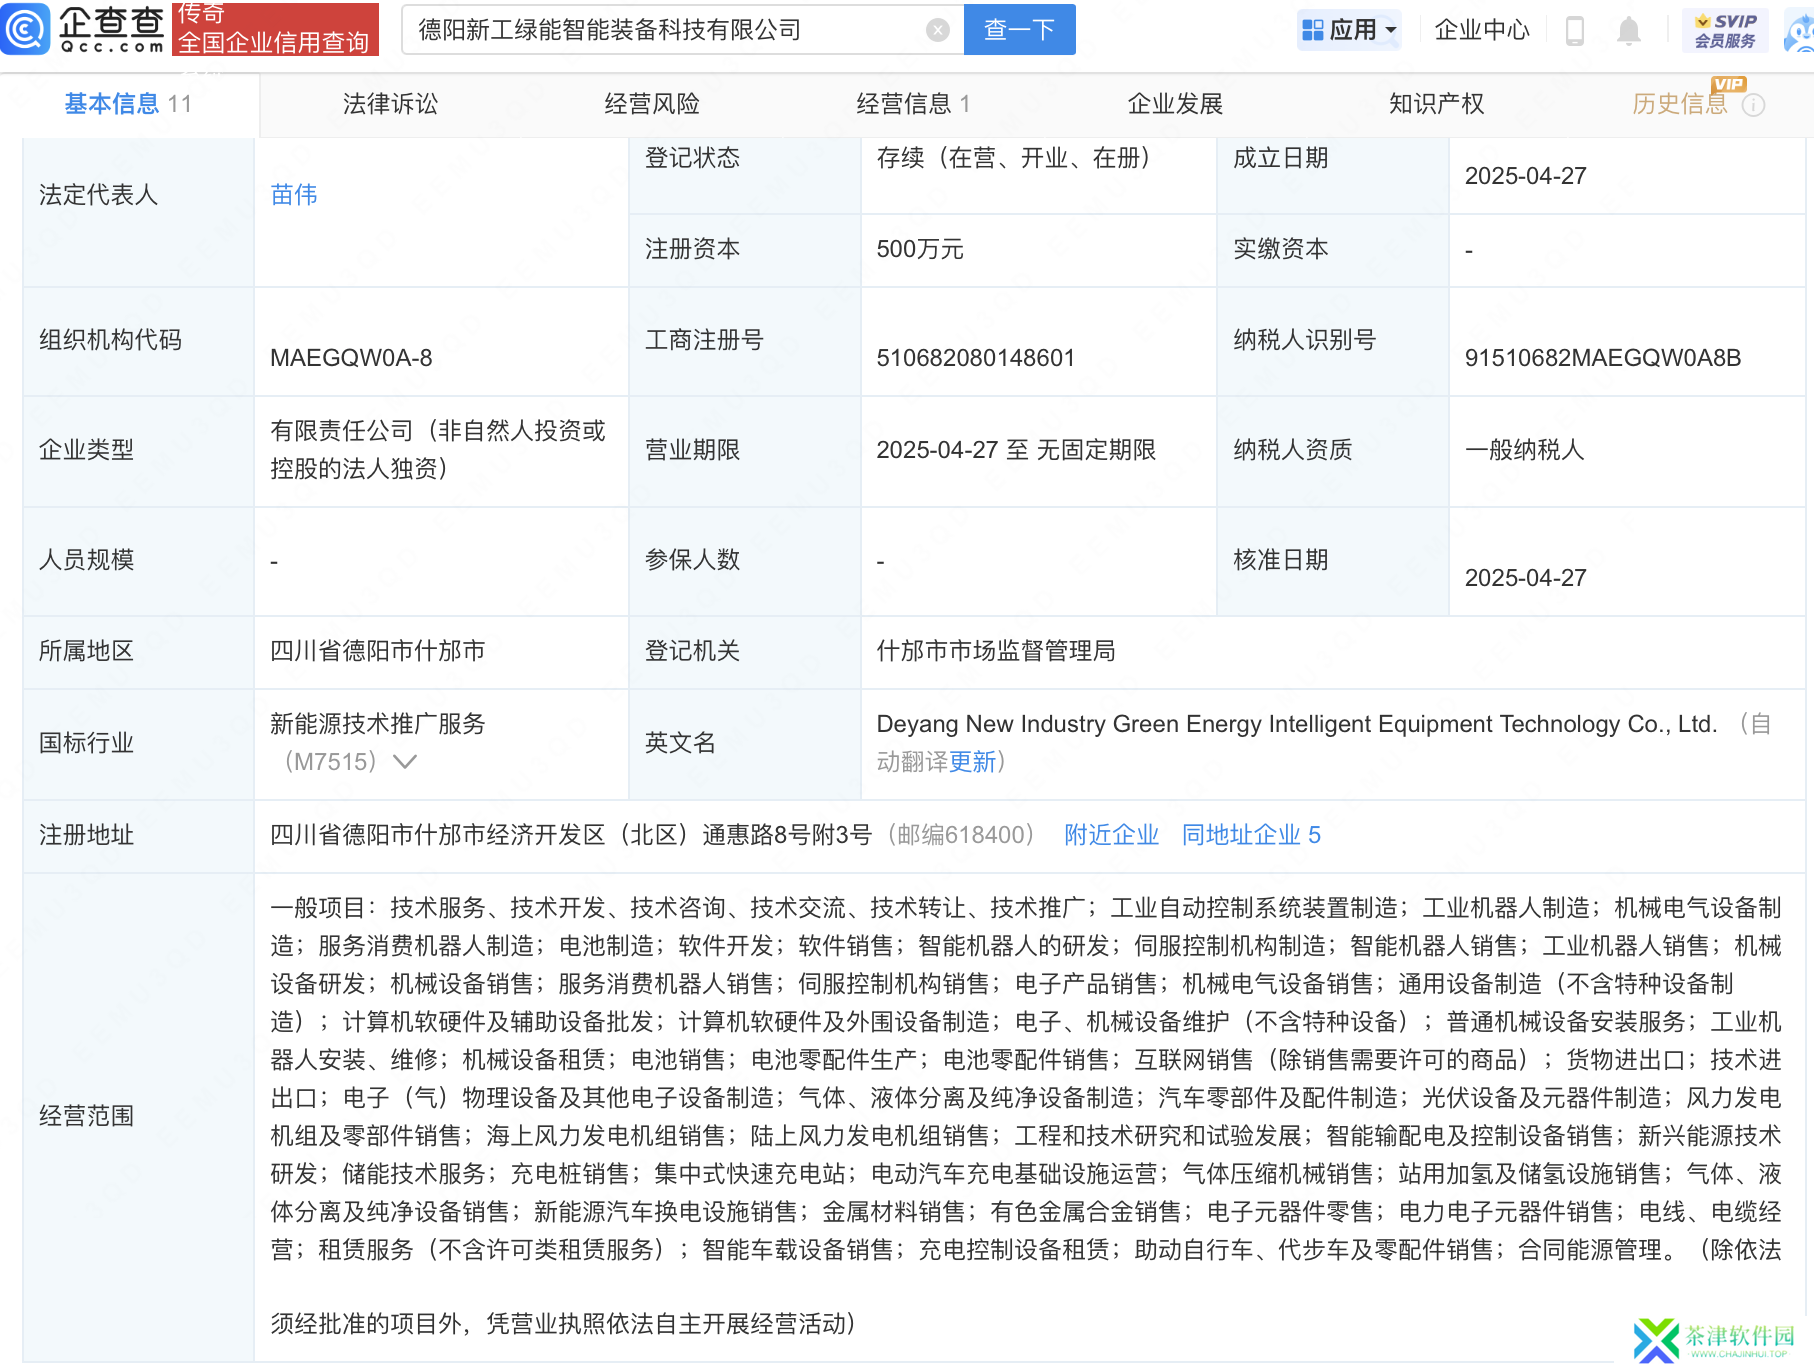The image size is (1814, 1366).
Task: Click the English company name text
Action: pyautogui.click(x=1297, y=724)
